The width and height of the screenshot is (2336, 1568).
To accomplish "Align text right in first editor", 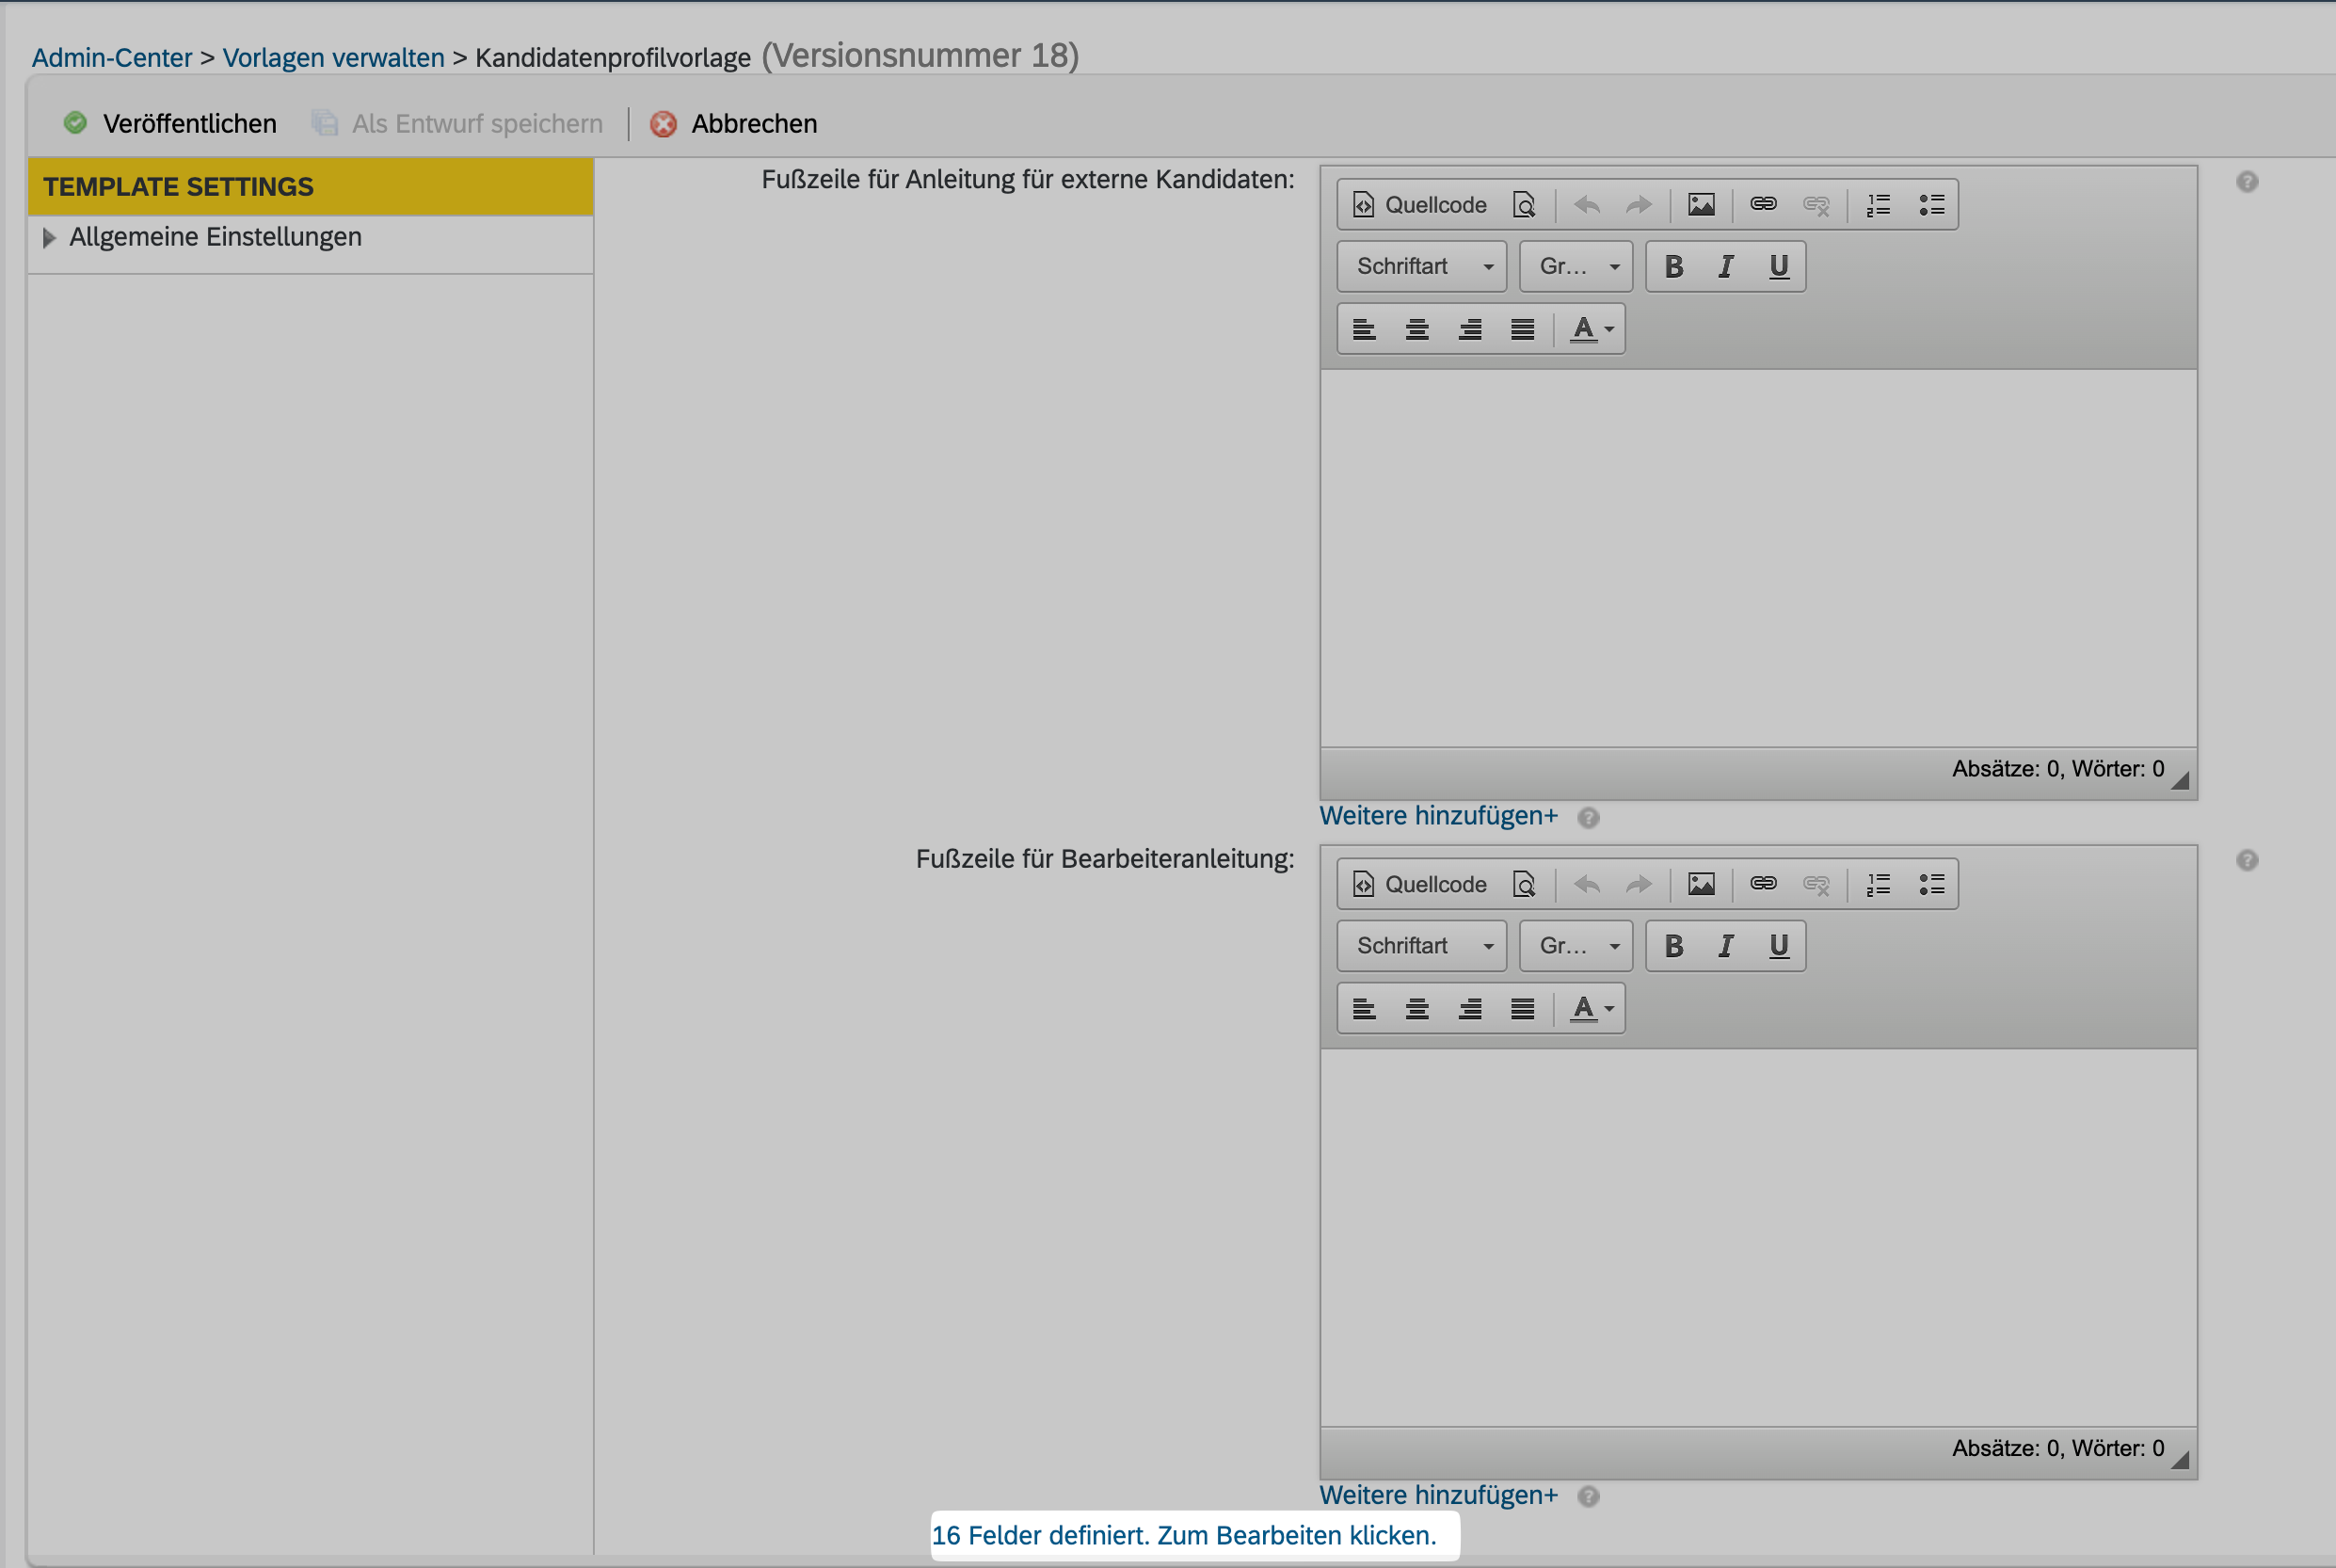I will point(1470,329).
